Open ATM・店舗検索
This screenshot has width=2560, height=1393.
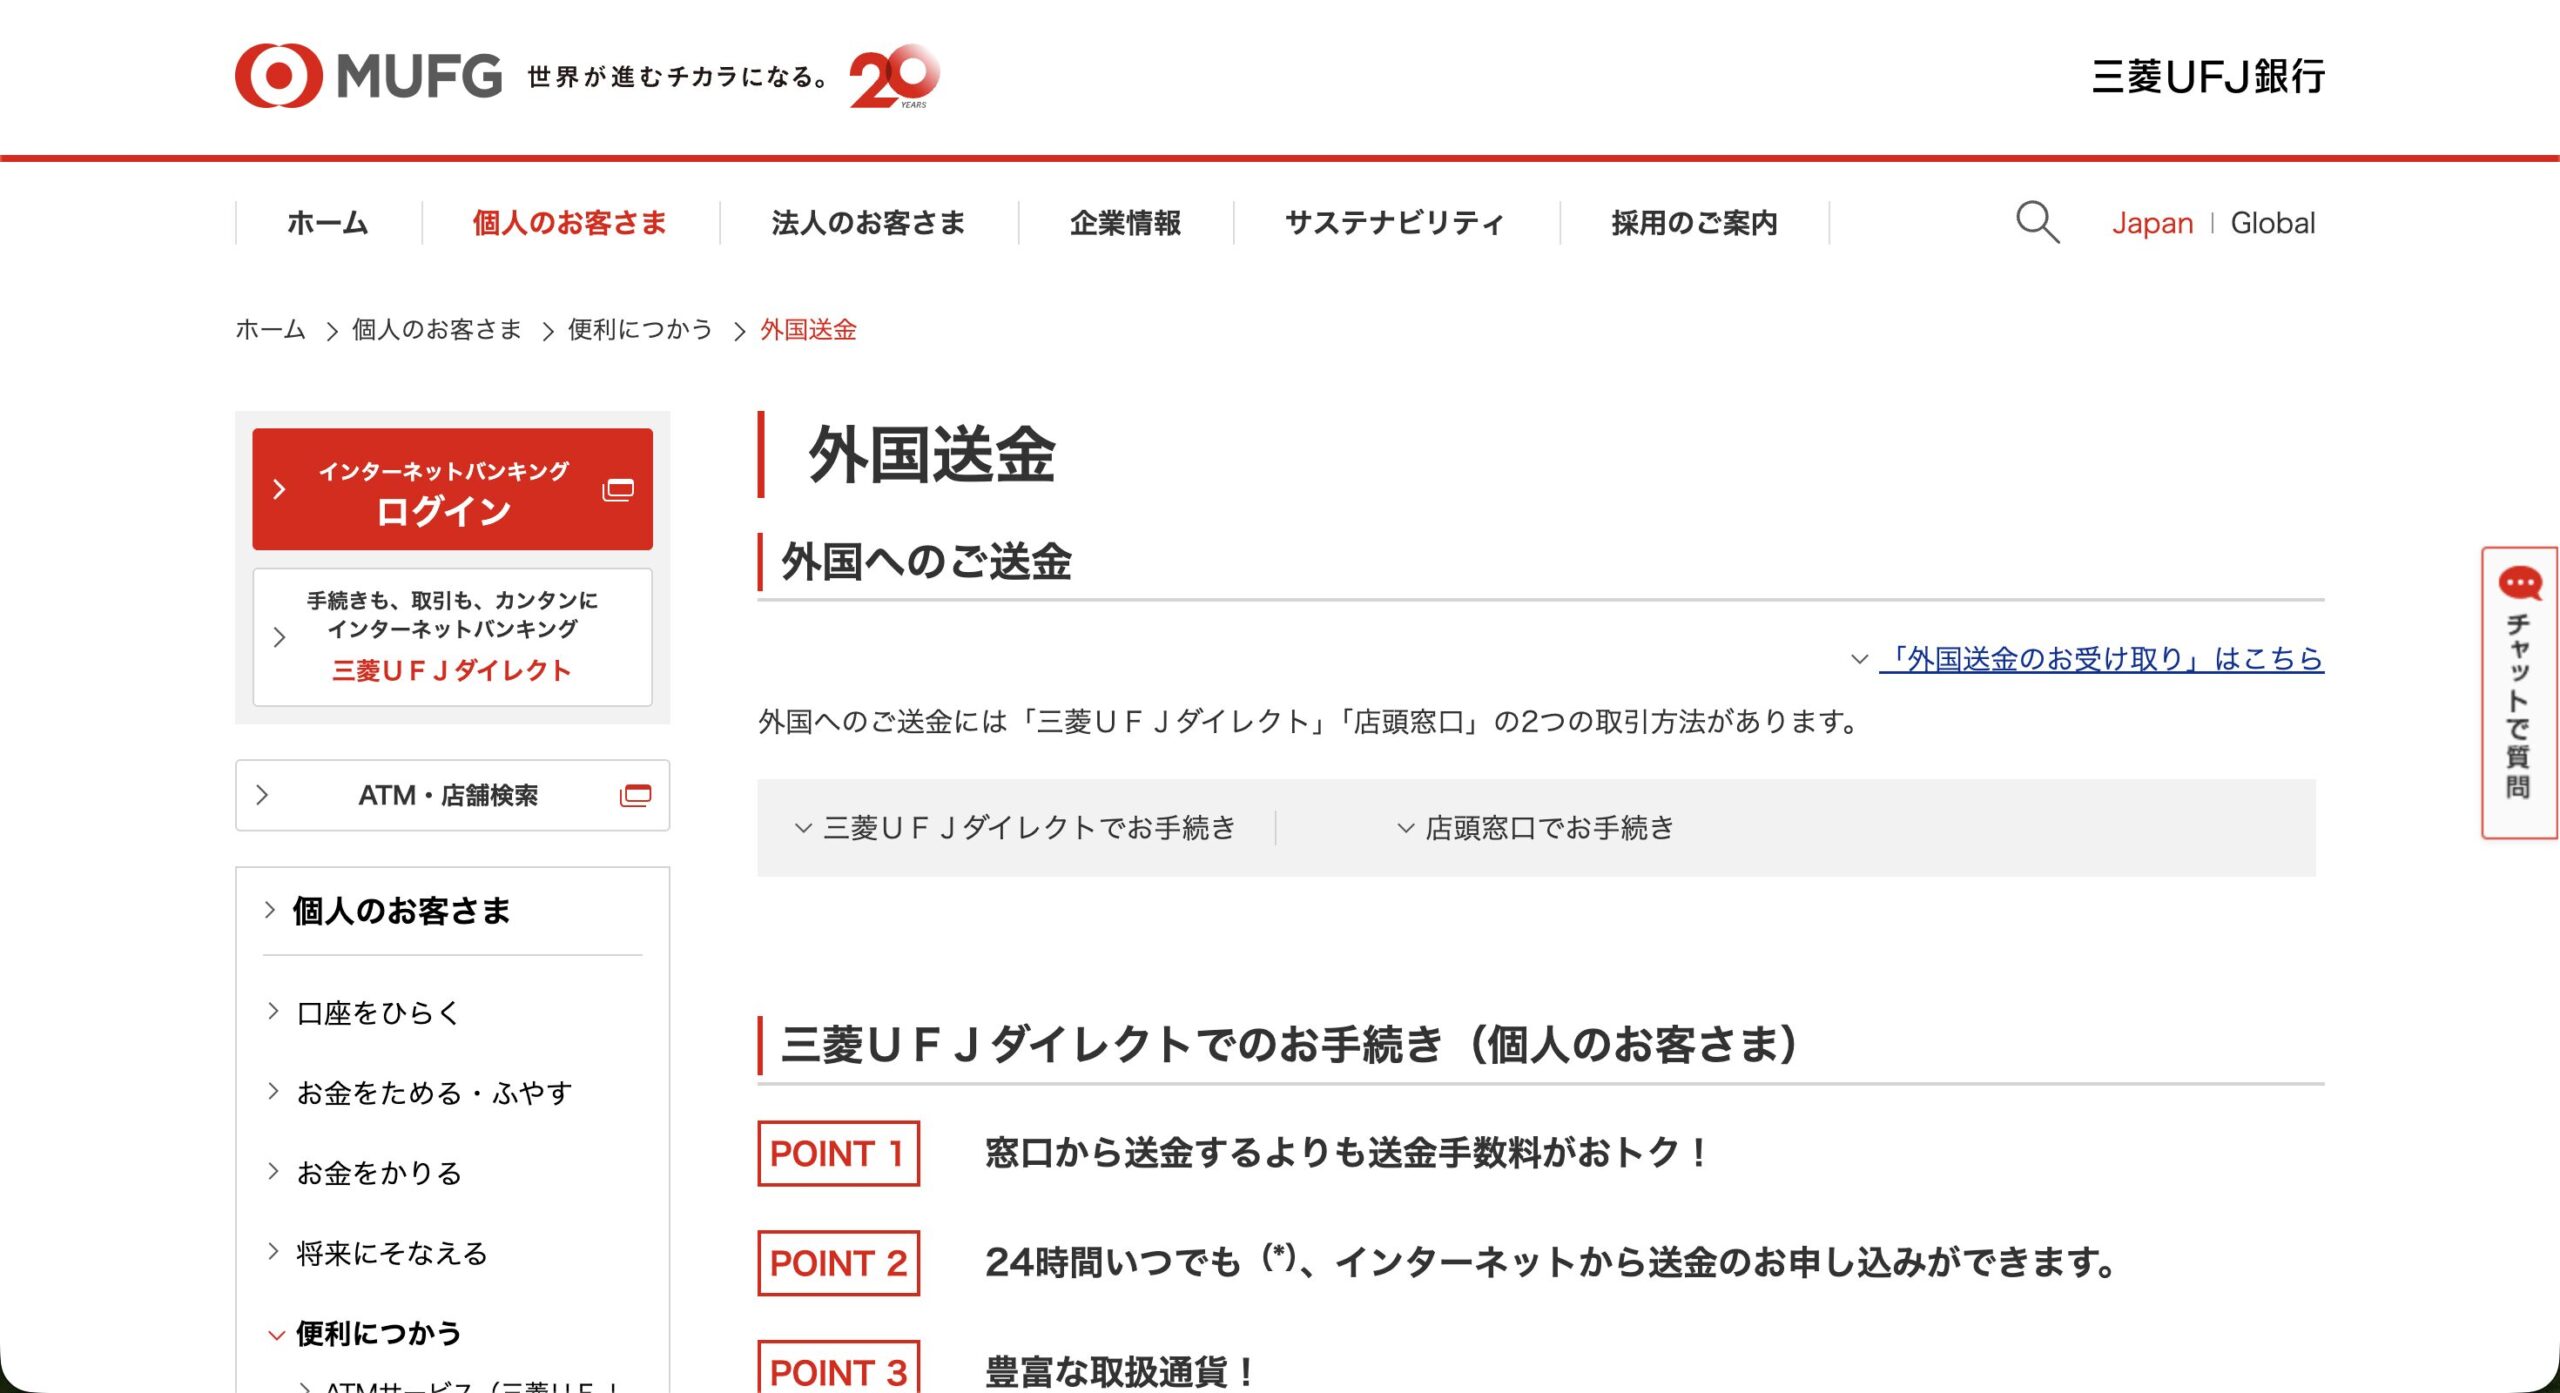pyautogui.click(x=452, y=795)
